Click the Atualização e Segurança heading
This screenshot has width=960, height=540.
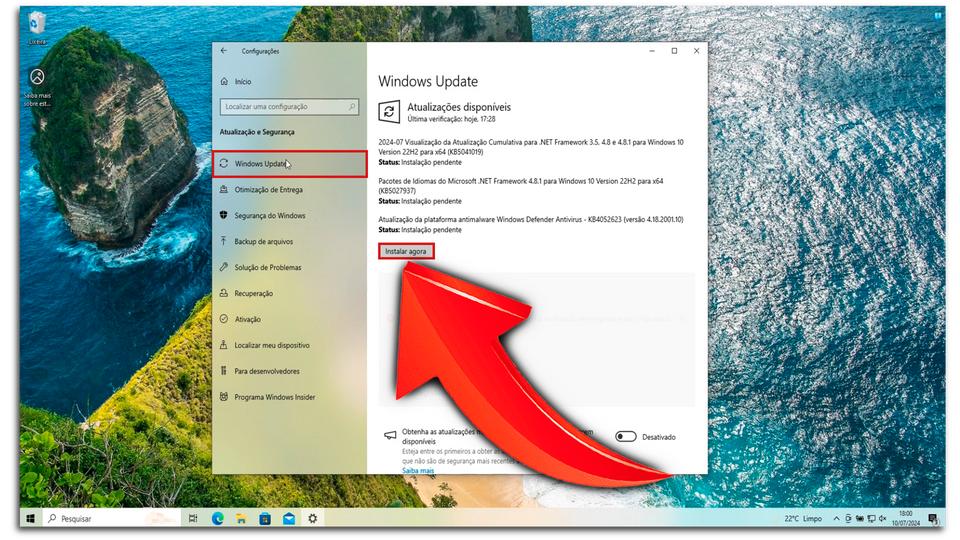[257, 132]
